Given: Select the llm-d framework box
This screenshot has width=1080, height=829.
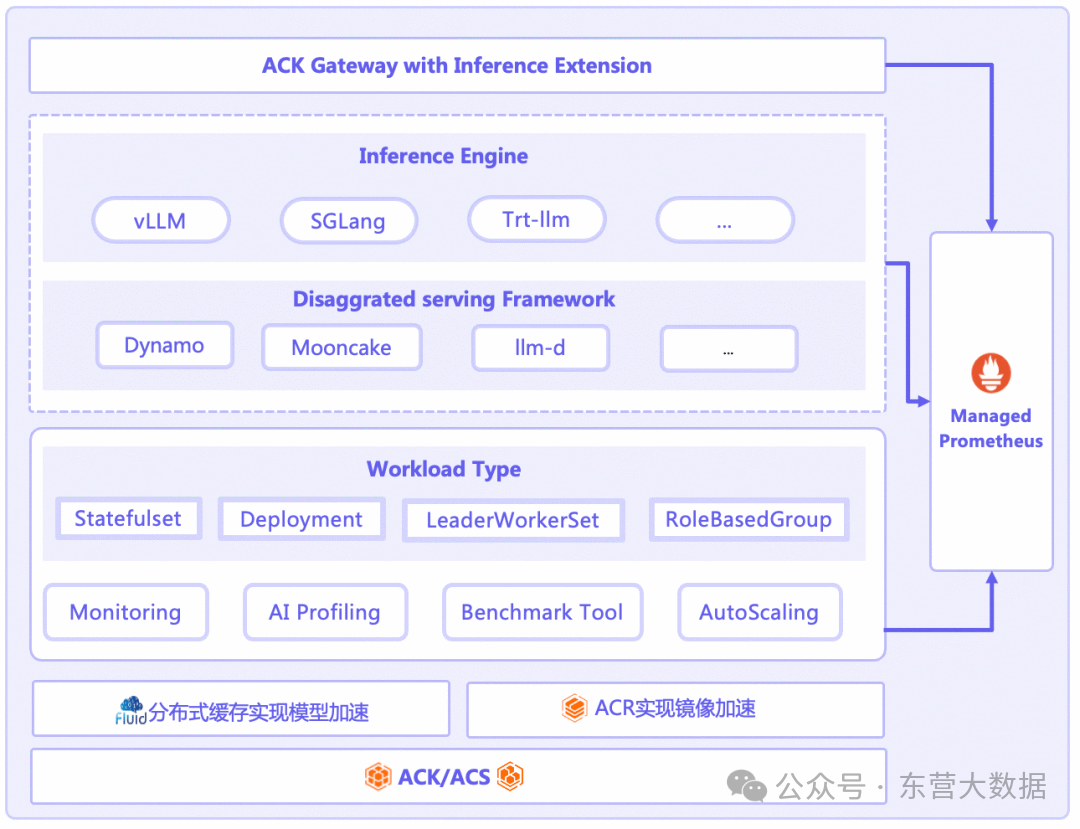Looking at the screenshot, I should [541, 348].
